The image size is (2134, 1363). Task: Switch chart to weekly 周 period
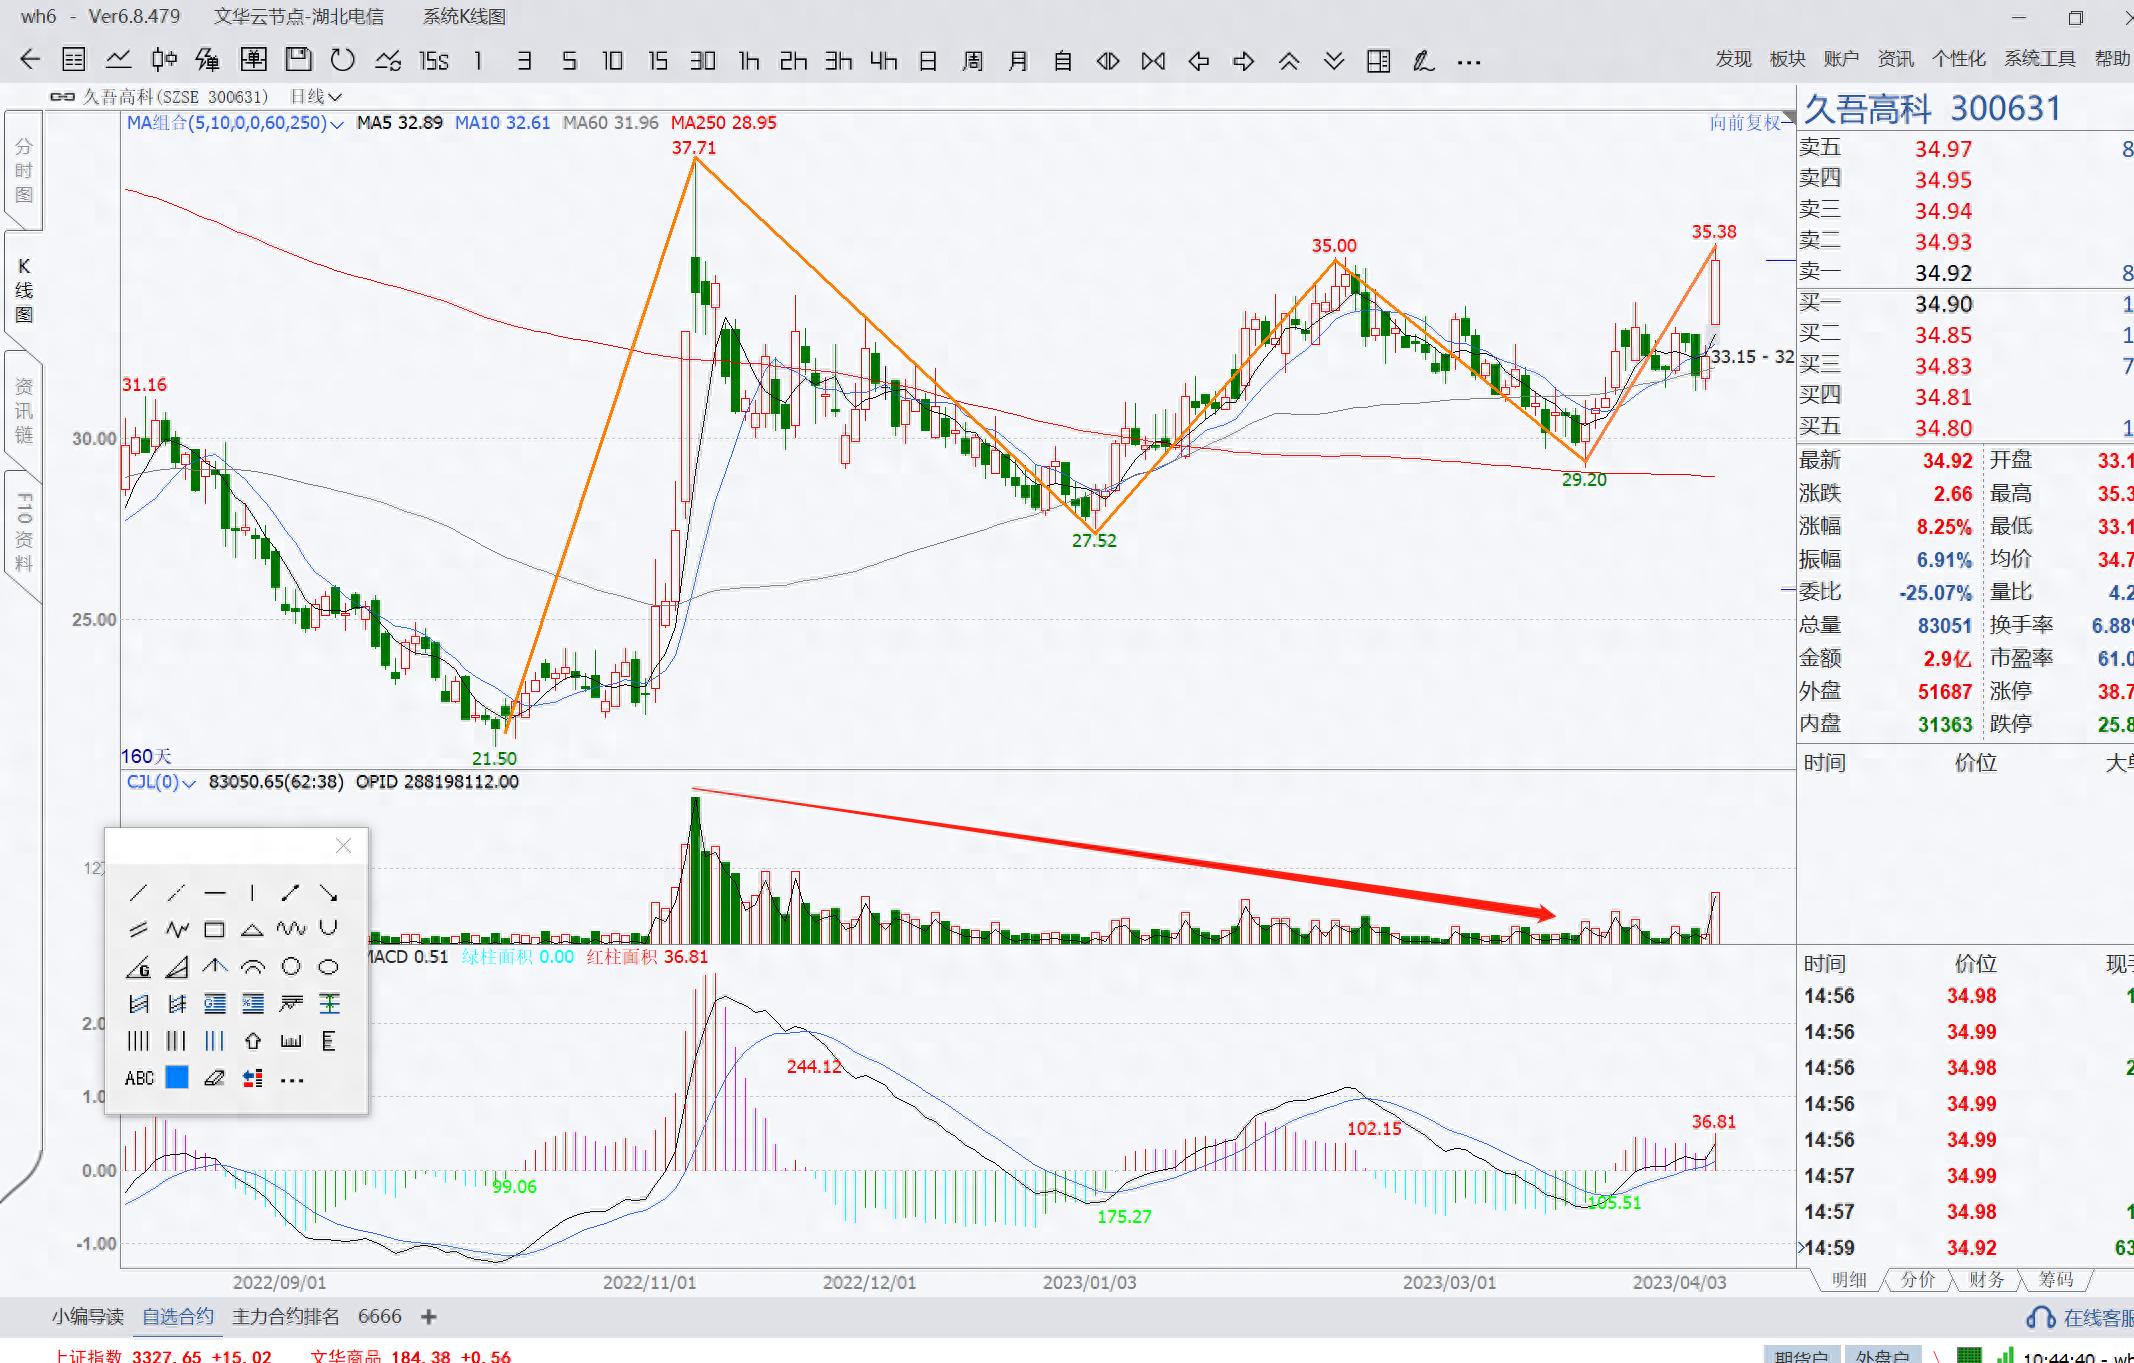972,61
